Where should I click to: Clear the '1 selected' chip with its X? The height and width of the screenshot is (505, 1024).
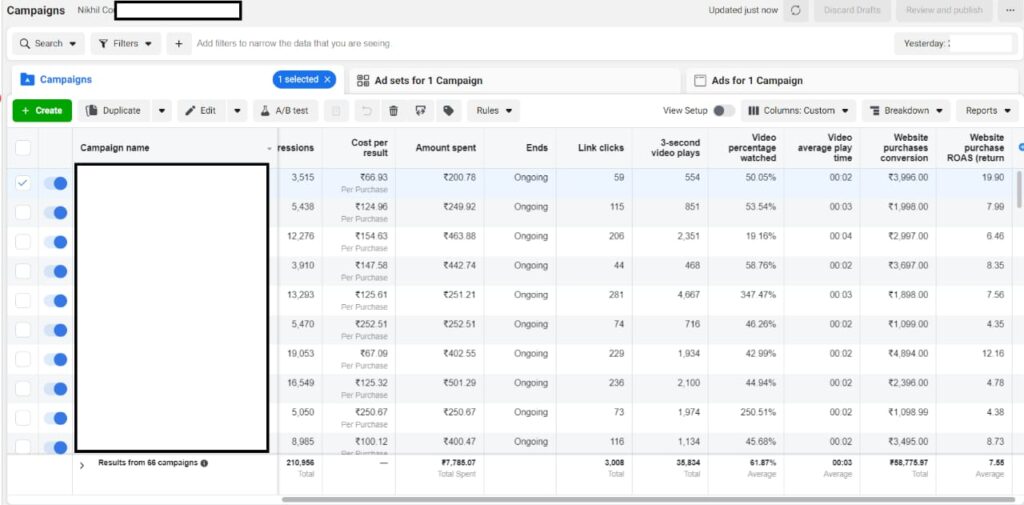pyautogui.click(x=328, y=80)
